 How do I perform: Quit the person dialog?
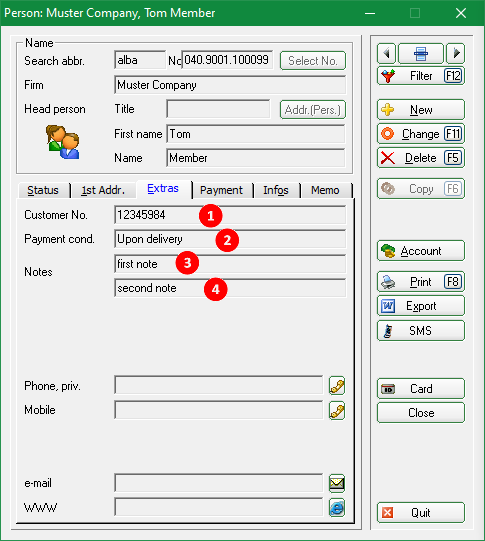[x=421, y=513]
